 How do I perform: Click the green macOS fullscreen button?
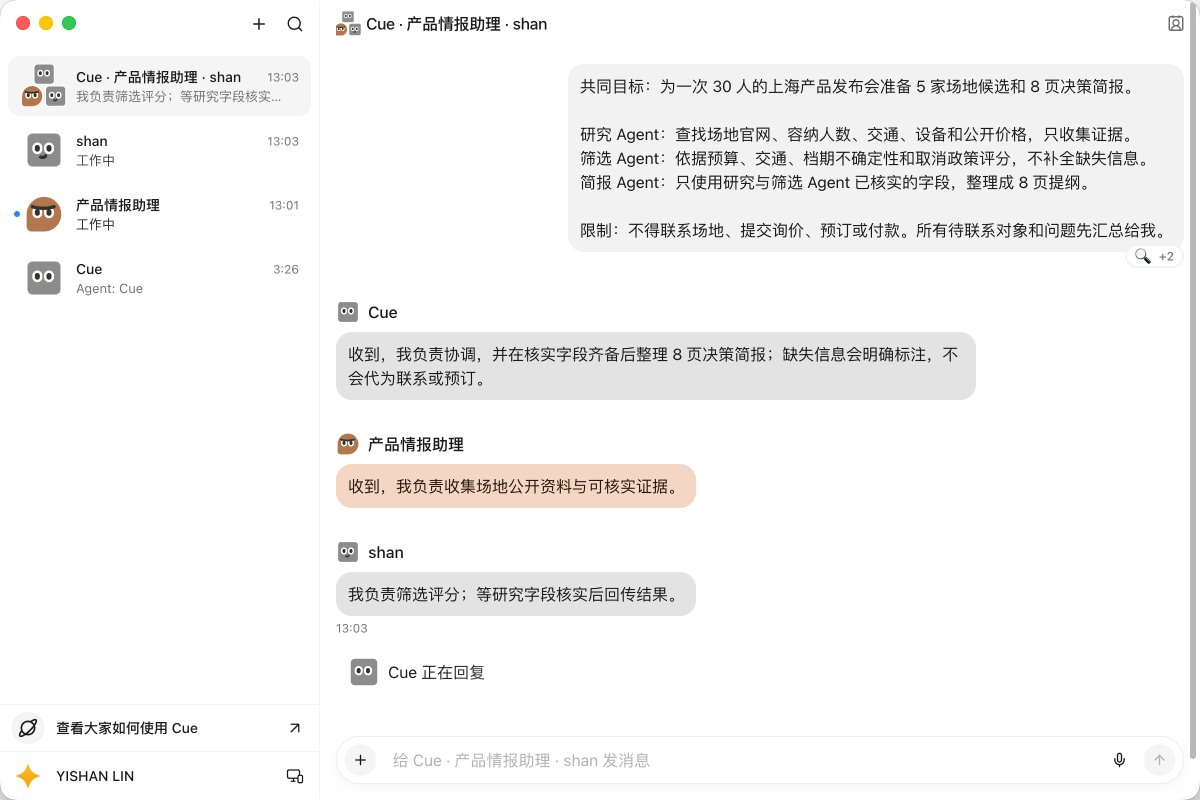coord(69,23)
